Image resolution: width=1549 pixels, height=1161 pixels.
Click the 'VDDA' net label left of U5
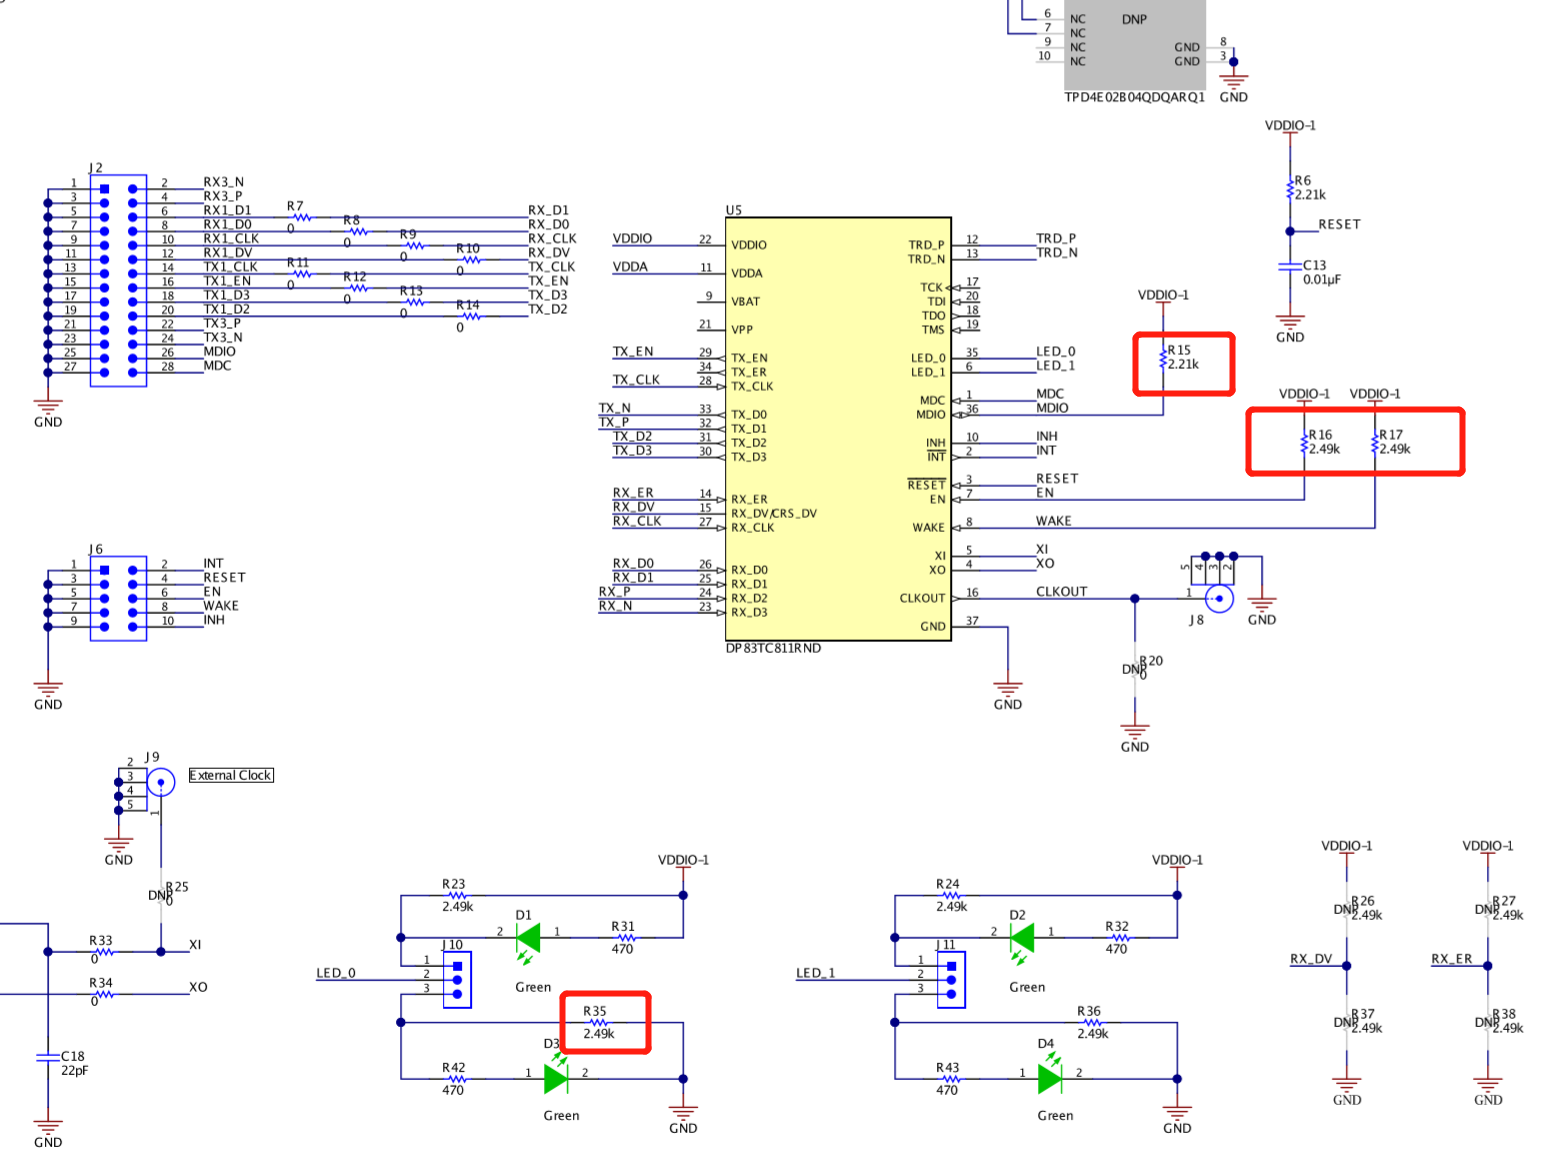pos(630,266)
